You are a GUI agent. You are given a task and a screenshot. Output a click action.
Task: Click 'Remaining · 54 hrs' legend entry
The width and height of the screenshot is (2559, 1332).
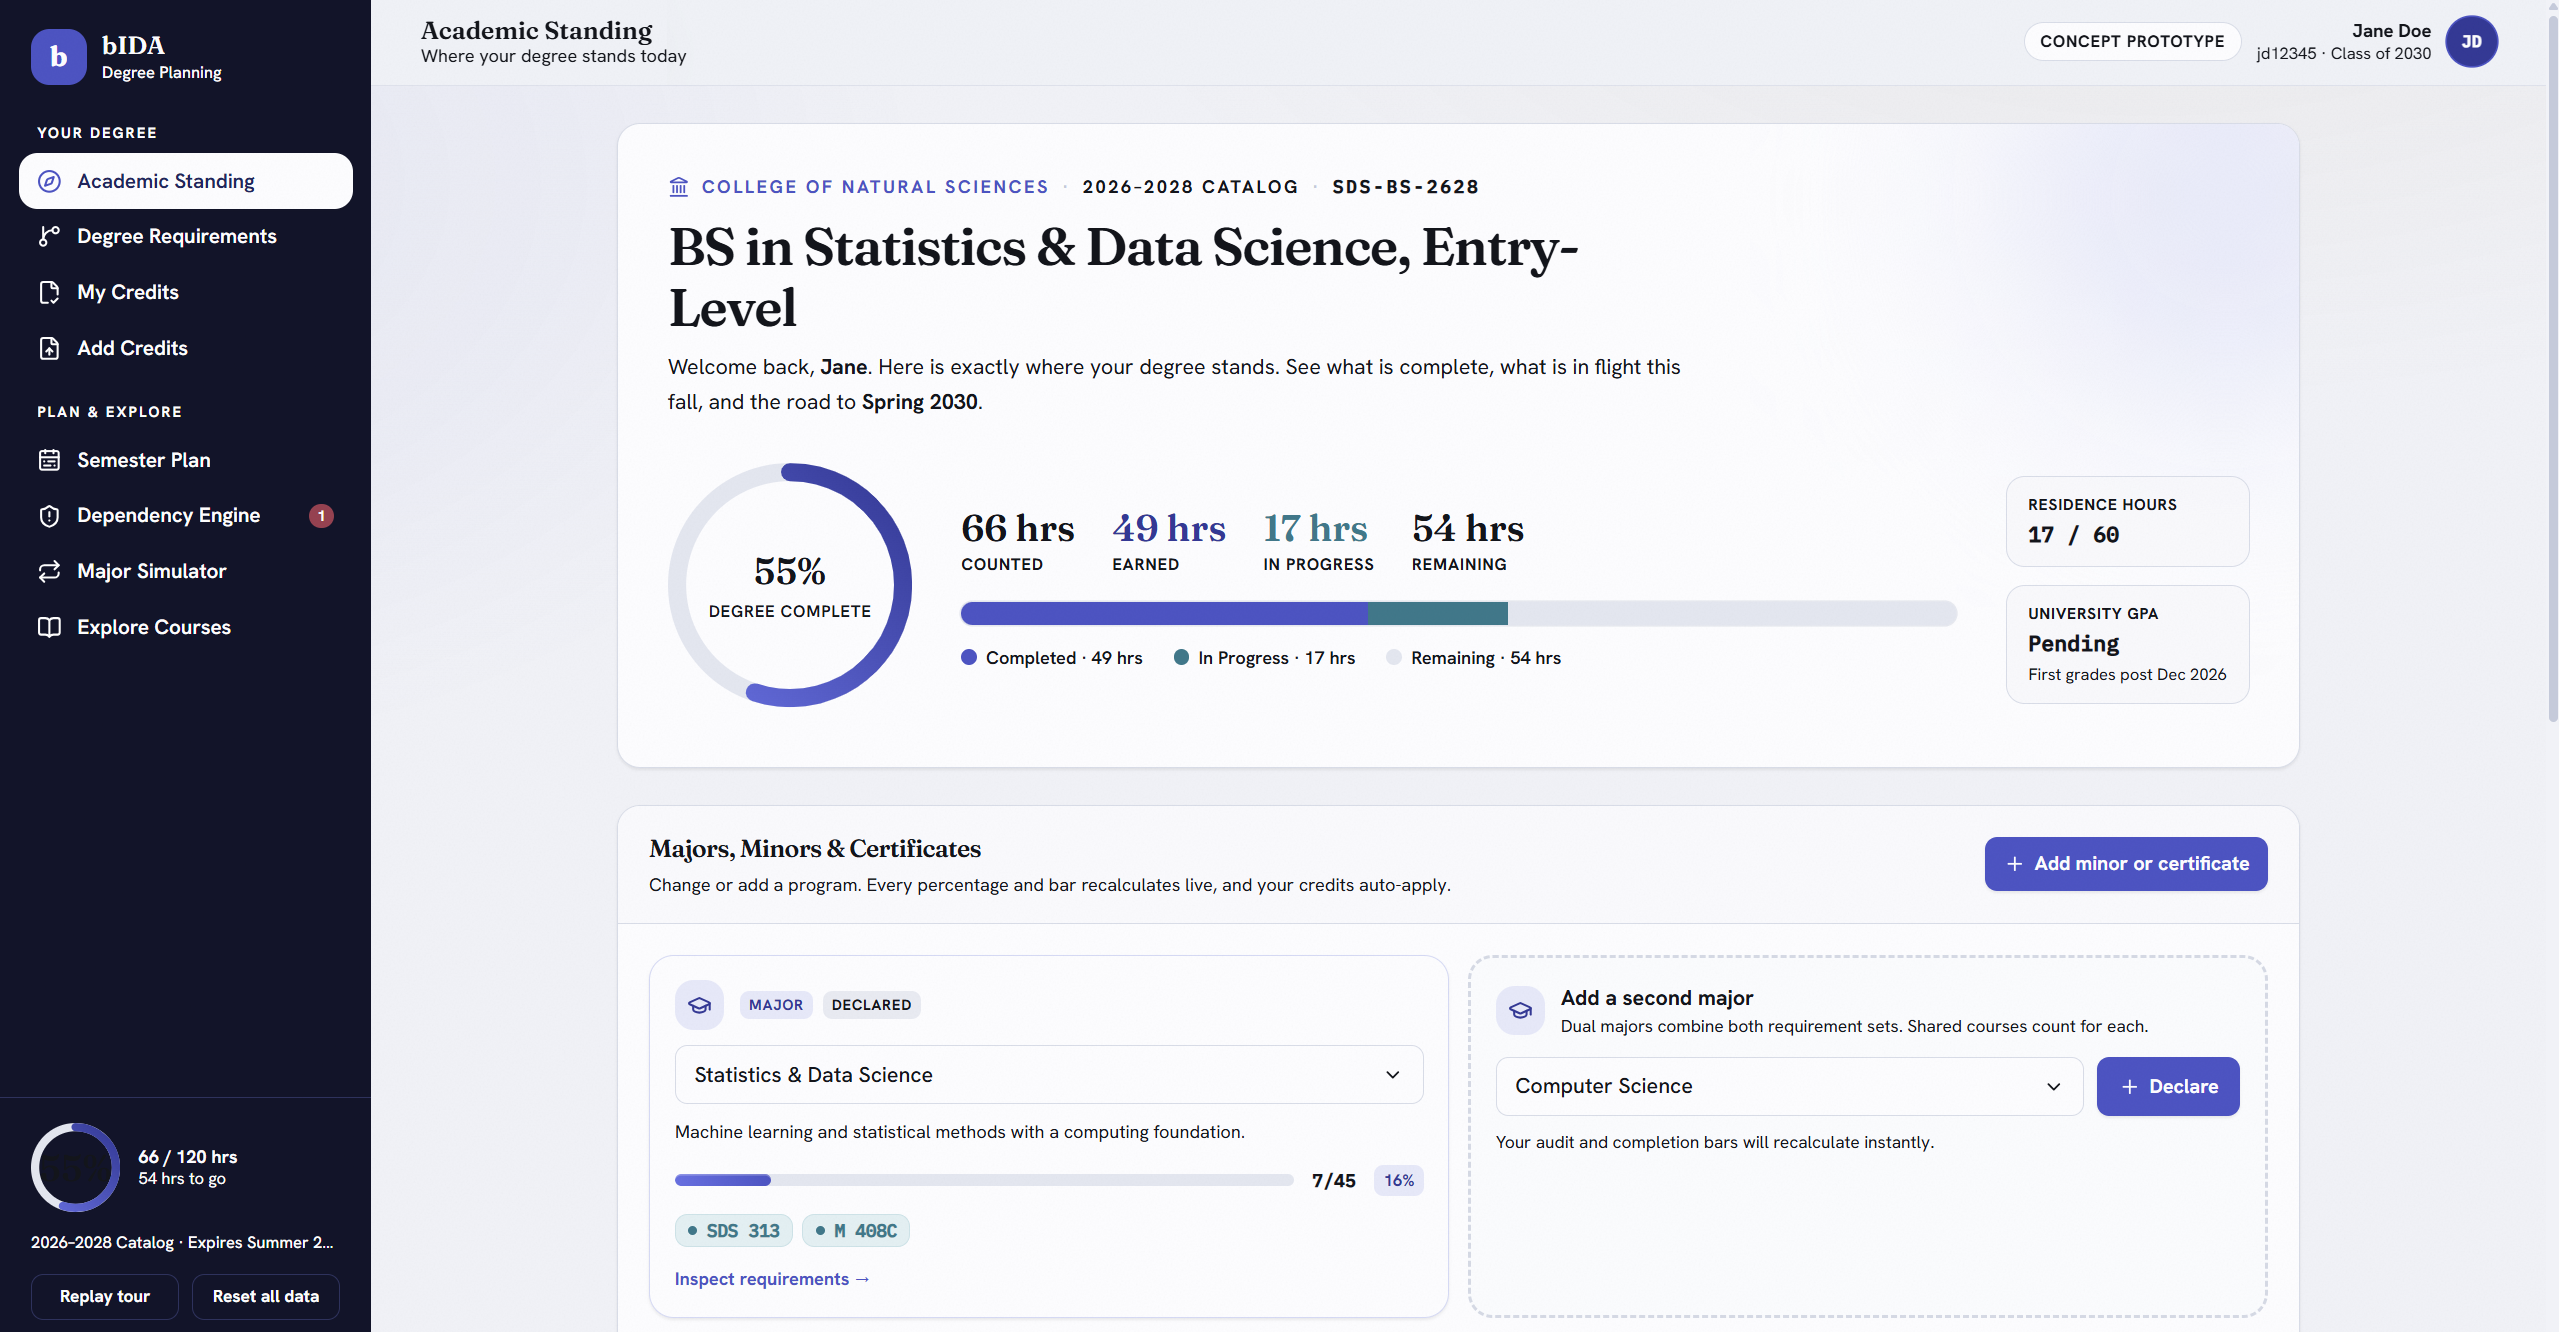tap(1473, 658)
